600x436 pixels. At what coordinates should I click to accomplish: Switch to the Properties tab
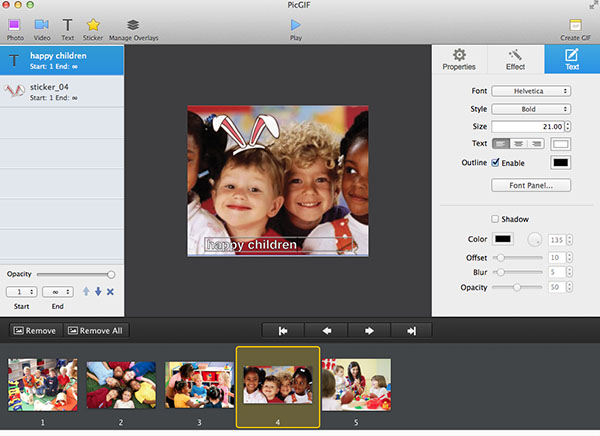459,59
